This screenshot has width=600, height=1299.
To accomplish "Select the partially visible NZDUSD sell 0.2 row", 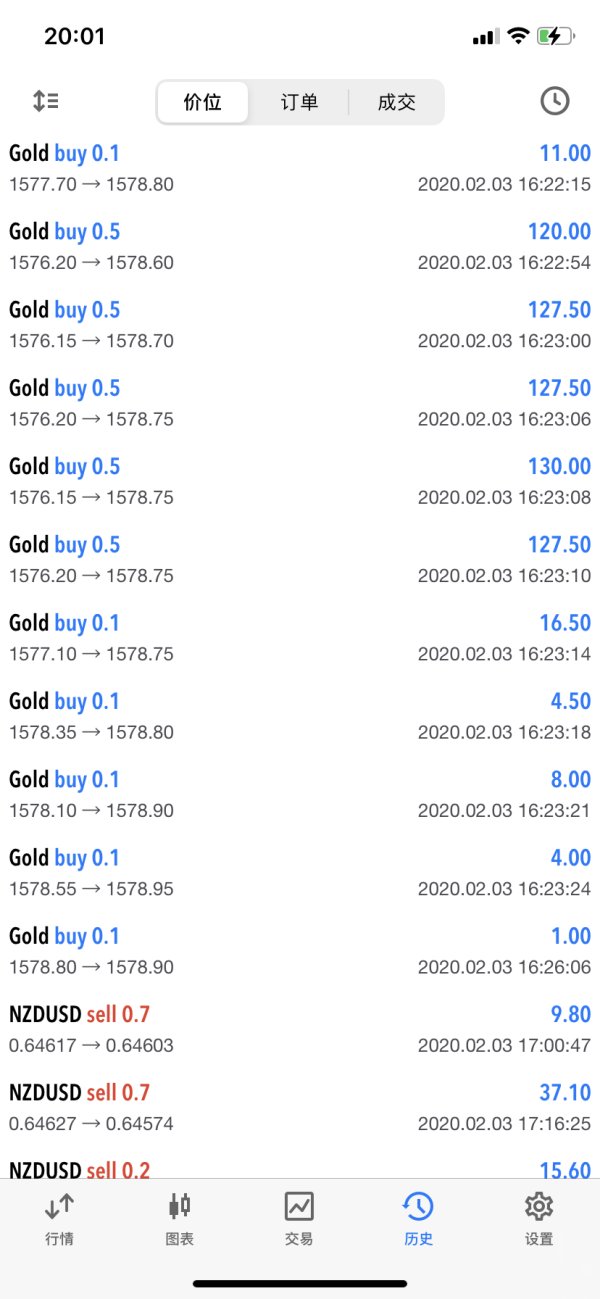I will 300,1165.
